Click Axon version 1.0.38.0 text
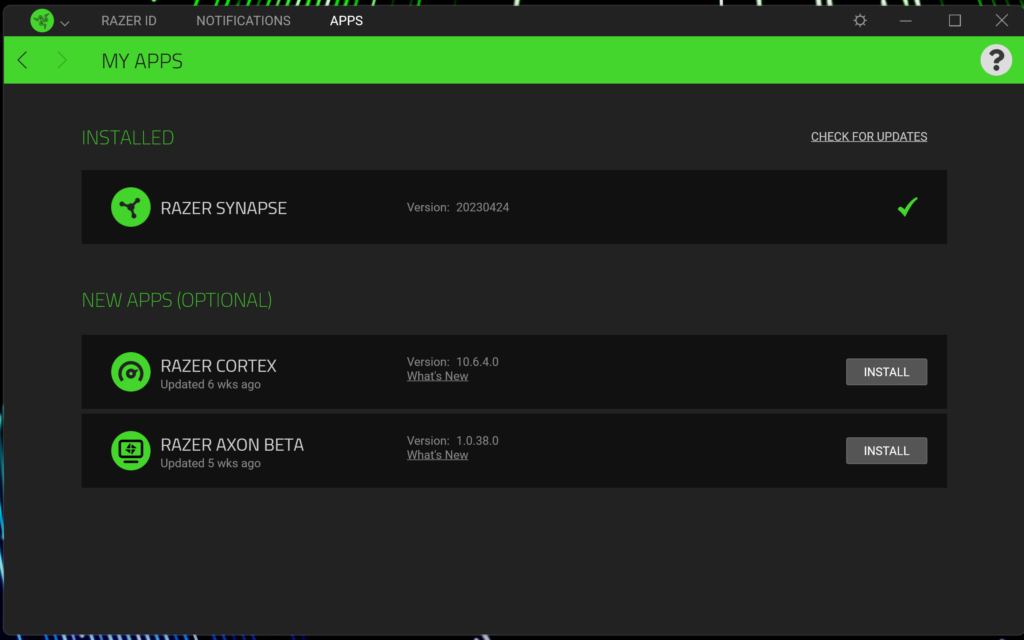 click(x=453, y=441)
